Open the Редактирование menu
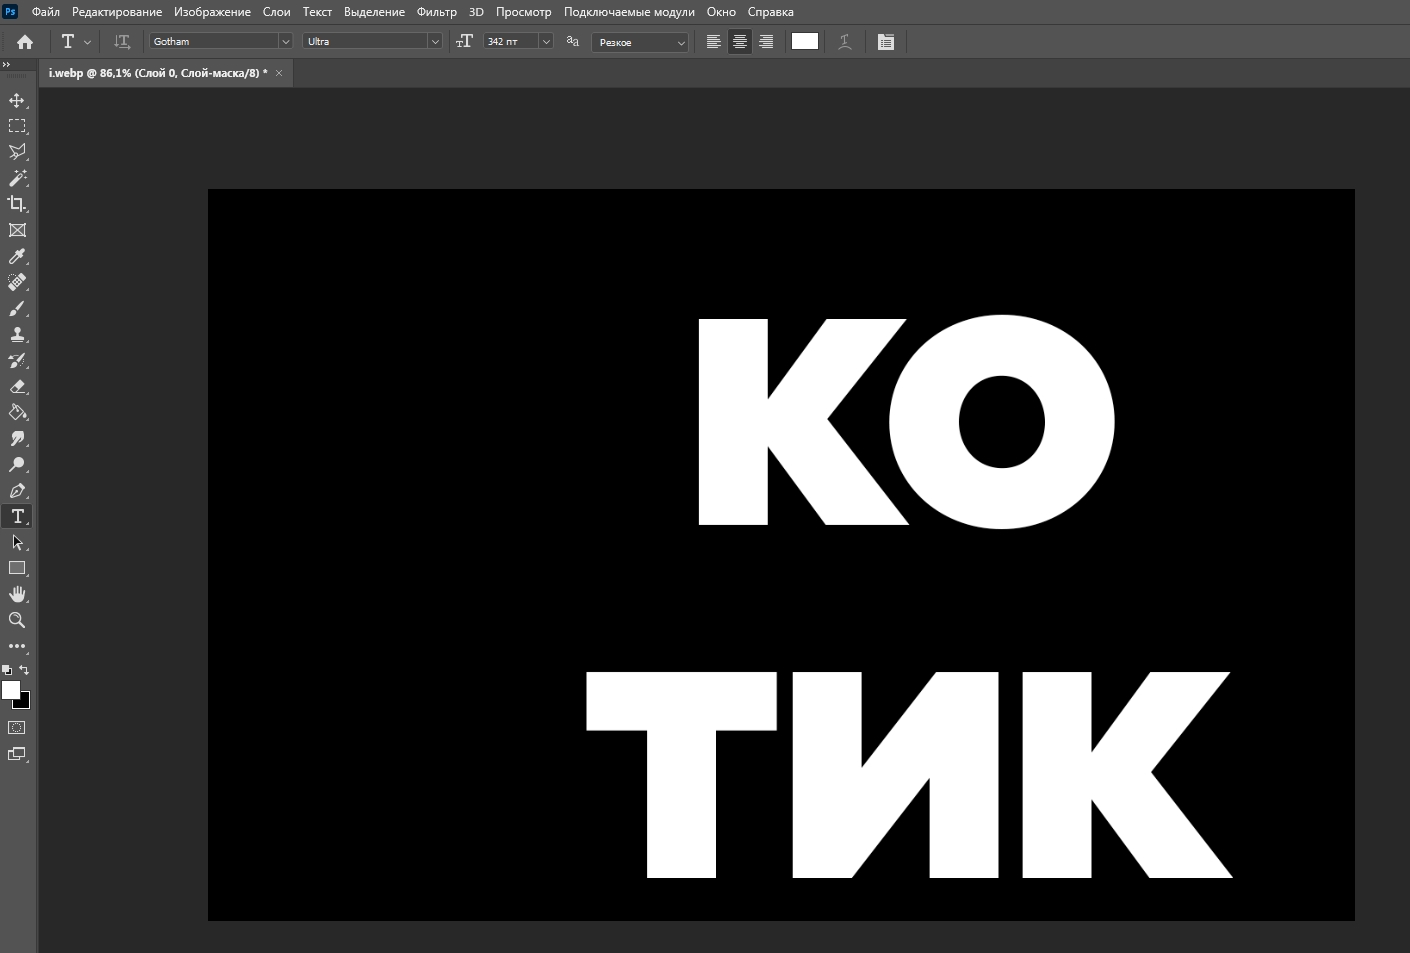Viewport: 1410px width, 953px height. 117,12
